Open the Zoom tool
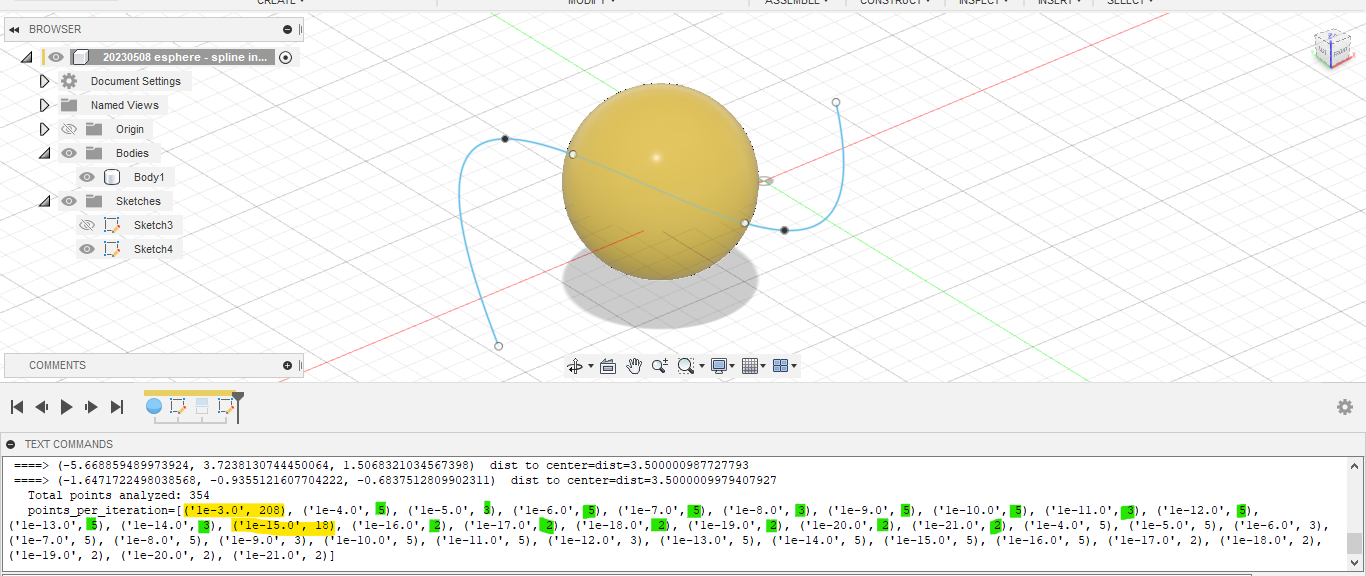 pyautogui.click(x=659, y=366)
